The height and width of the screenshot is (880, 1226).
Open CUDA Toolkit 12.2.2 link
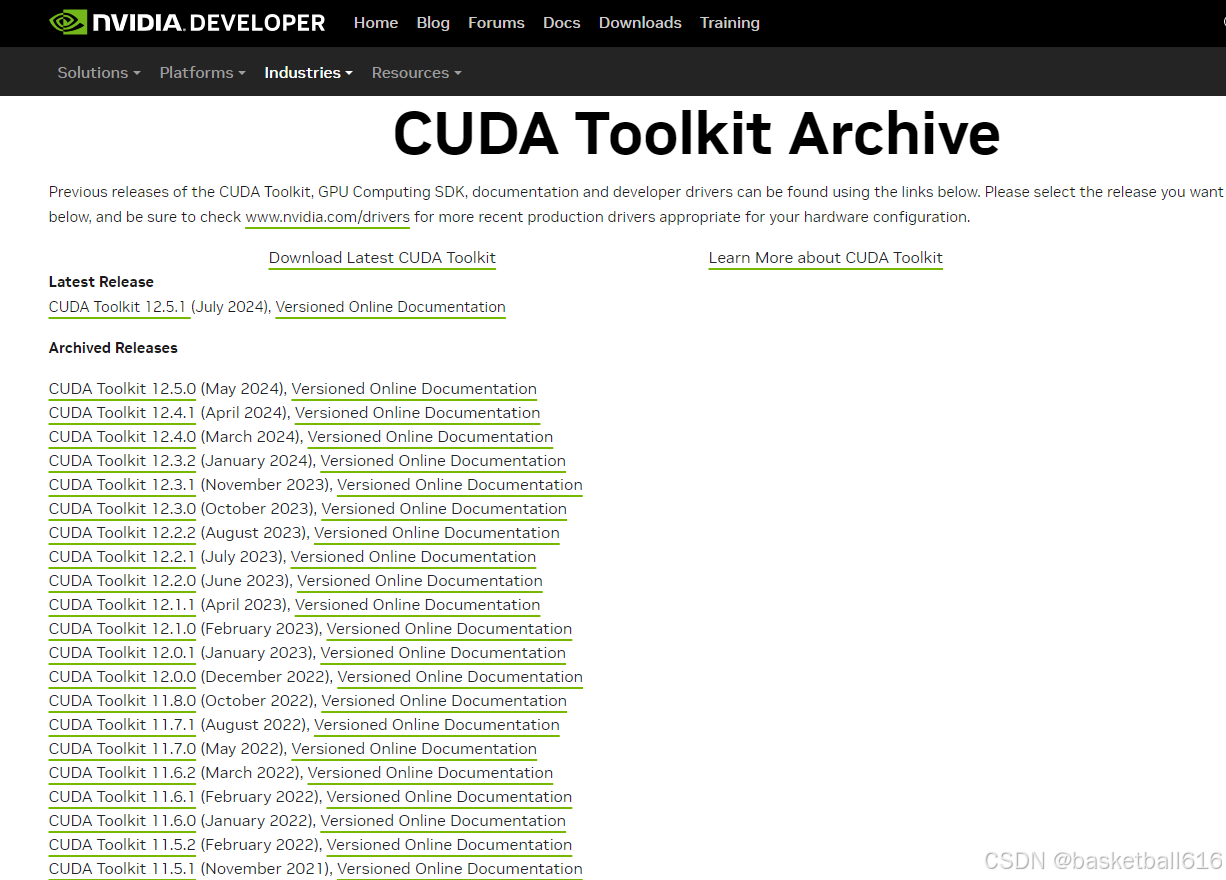click(x=122, y=533)
